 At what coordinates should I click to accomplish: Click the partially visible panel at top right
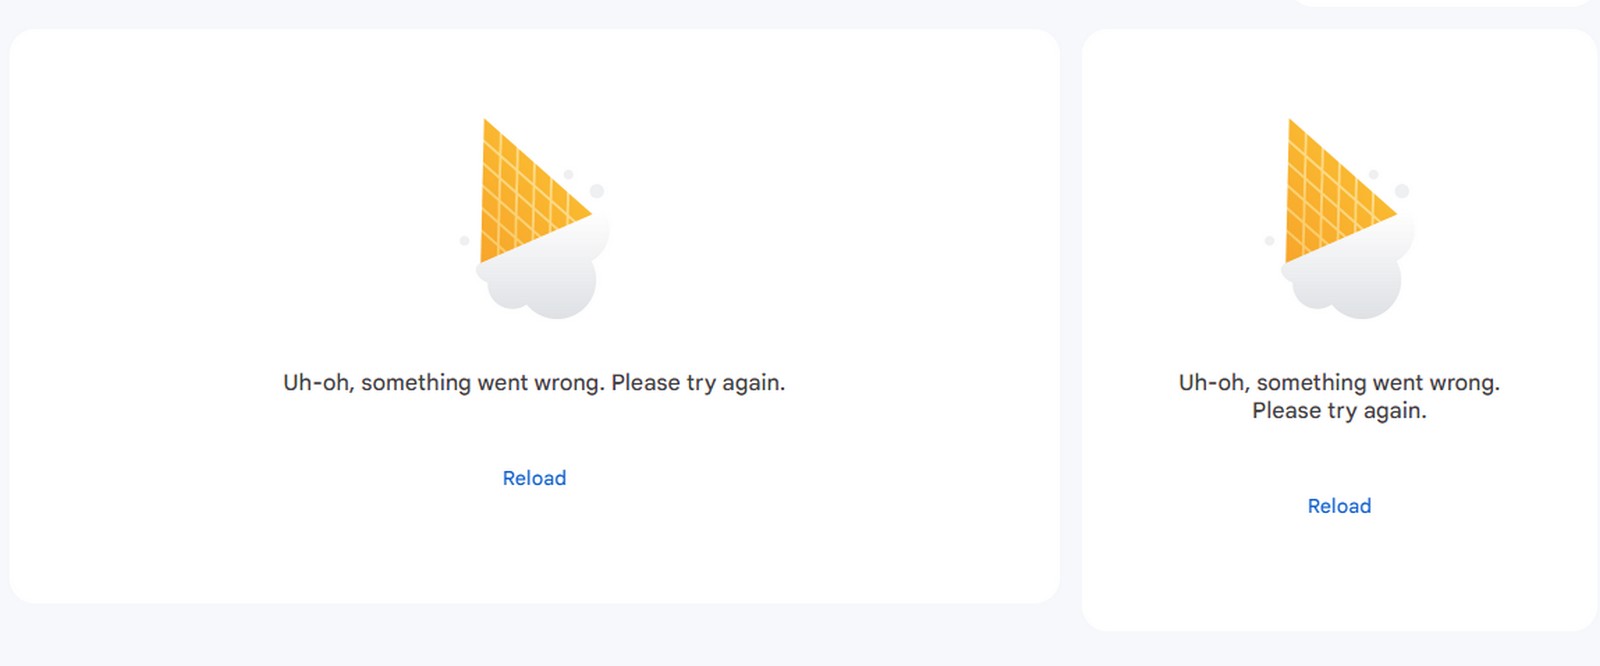tap(1440, 3)
